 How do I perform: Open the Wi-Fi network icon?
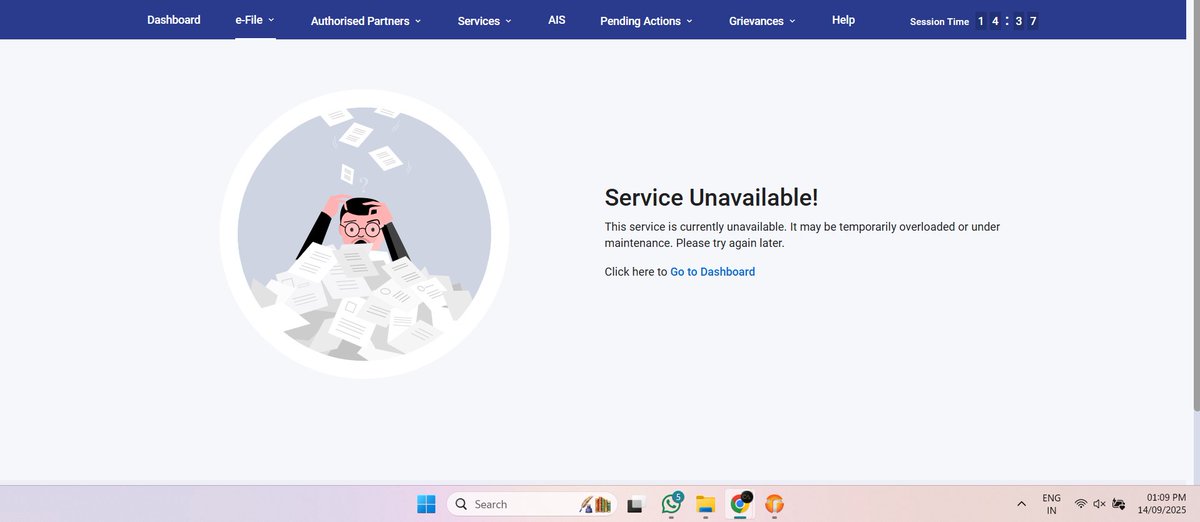(x=1081, y=504)
